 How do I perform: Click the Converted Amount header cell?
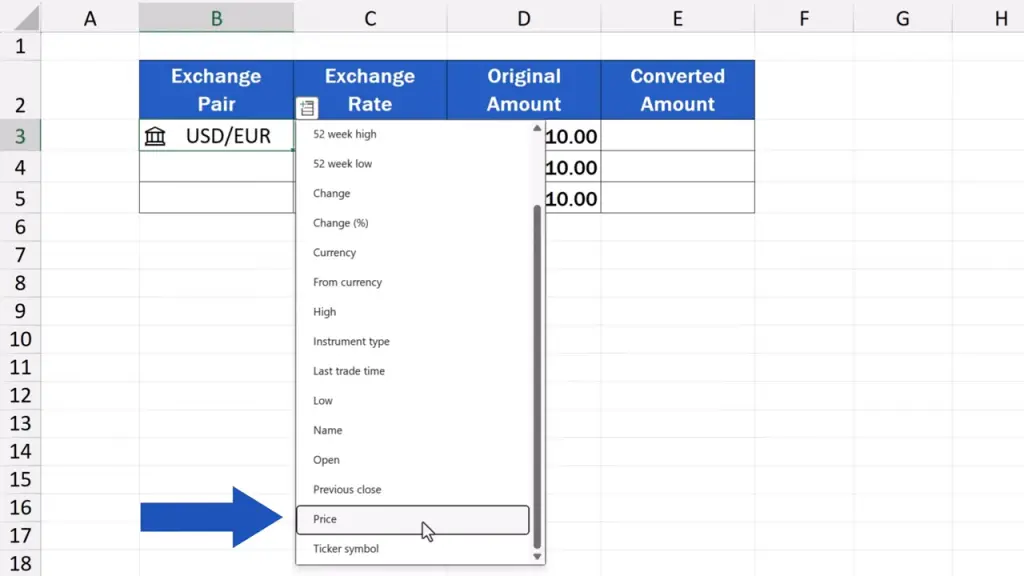[677, 90]
